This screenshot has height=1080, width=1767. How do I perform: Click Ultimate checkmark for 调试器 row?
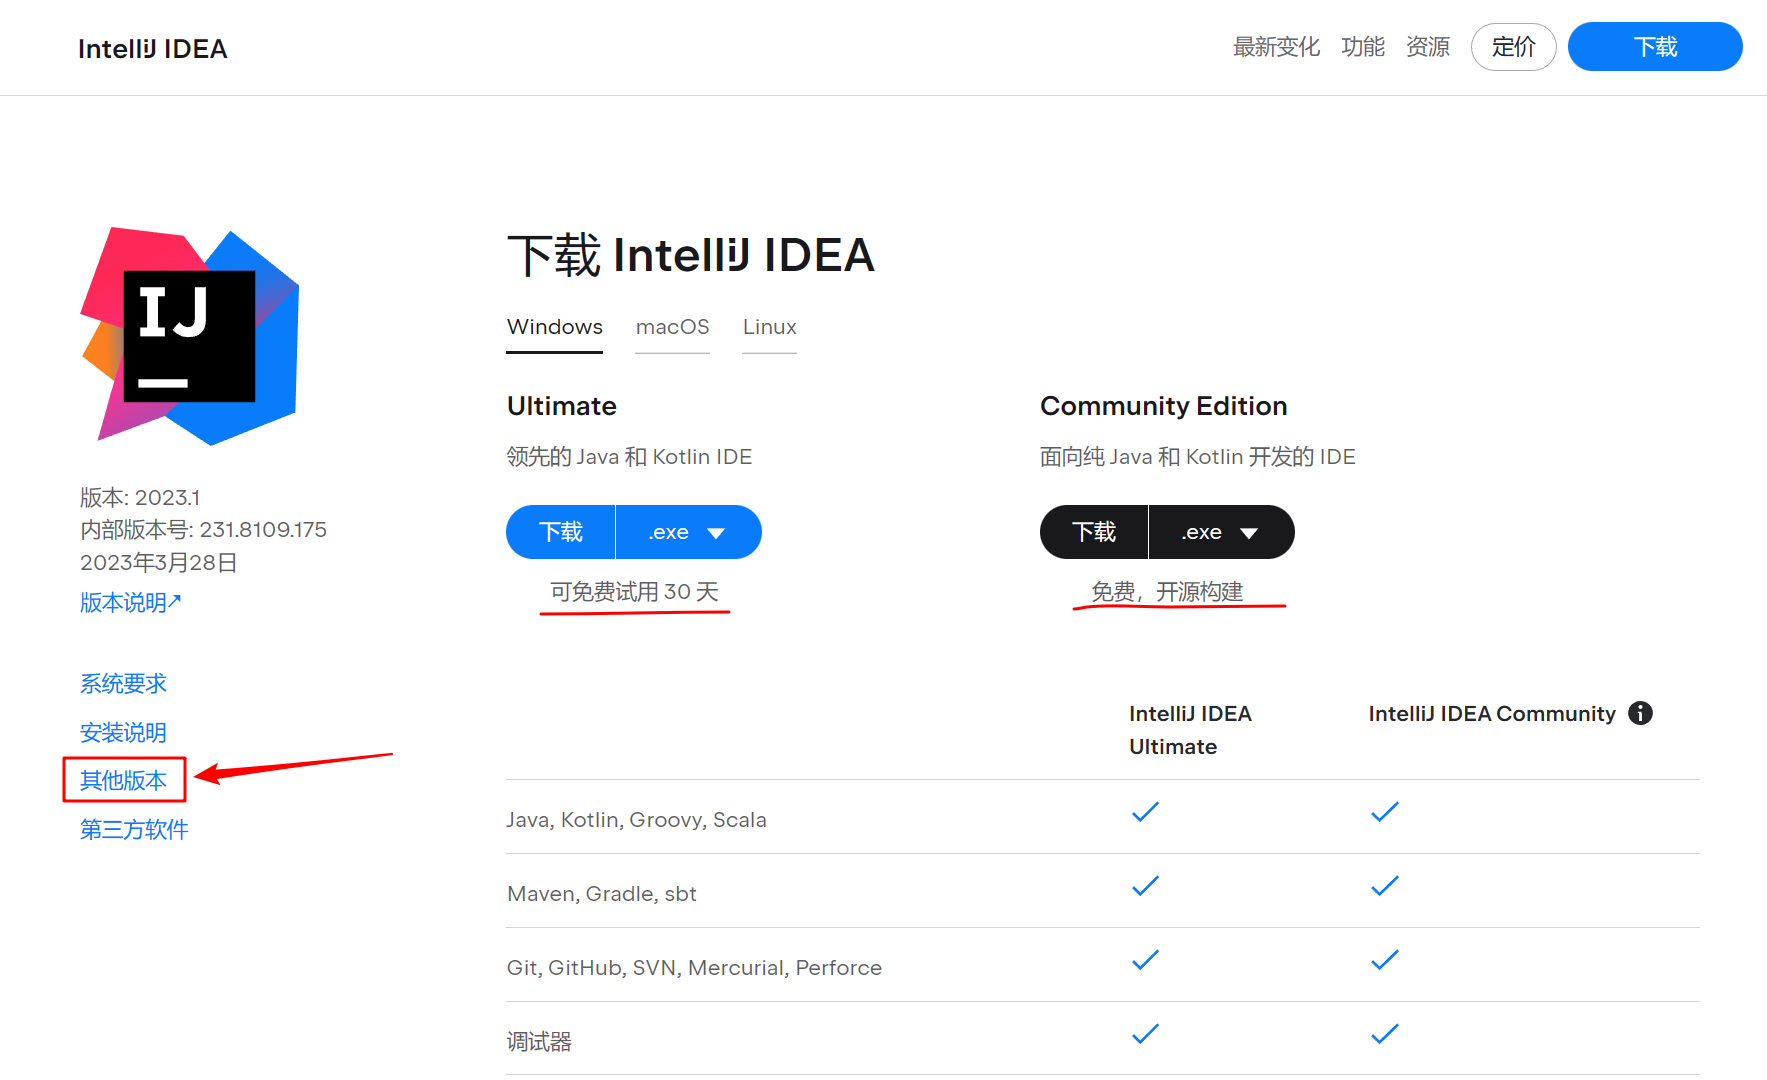click(1145, 1034)
